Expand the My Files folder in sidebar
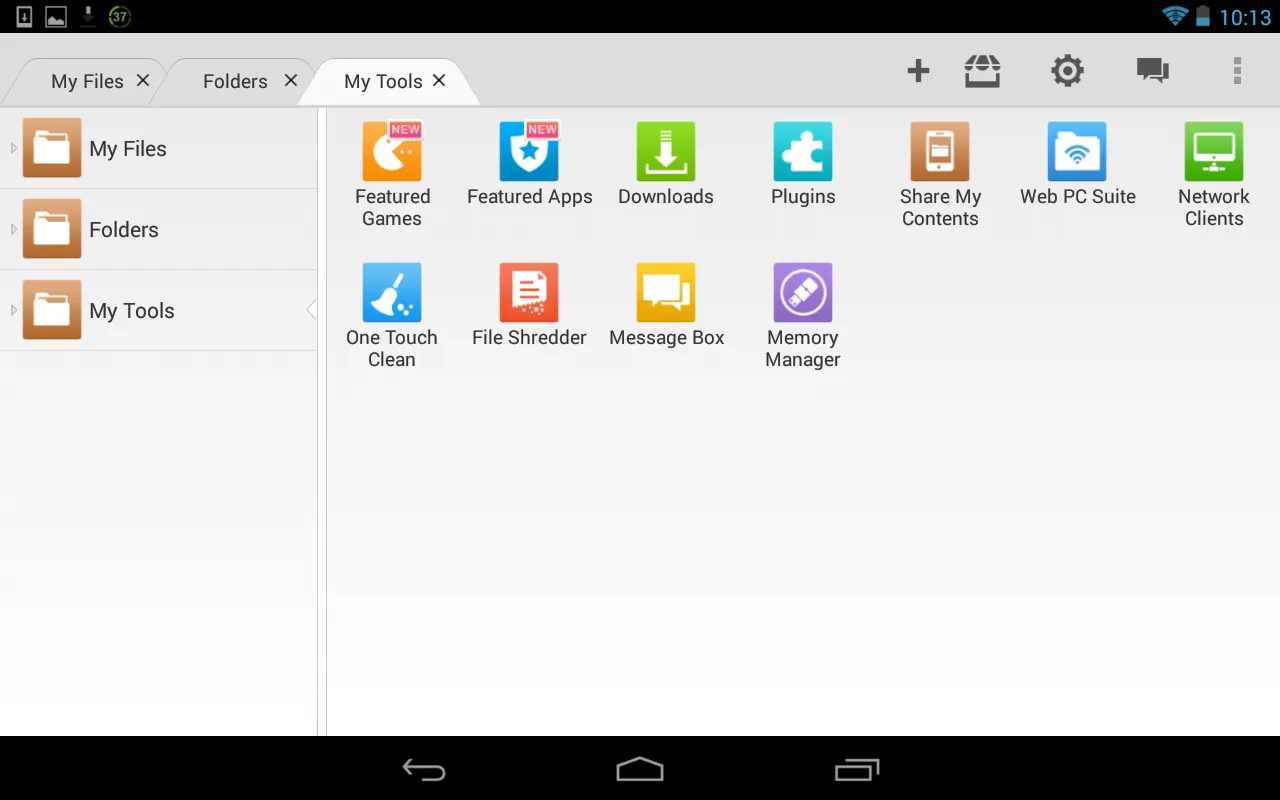 pos(14,148)
